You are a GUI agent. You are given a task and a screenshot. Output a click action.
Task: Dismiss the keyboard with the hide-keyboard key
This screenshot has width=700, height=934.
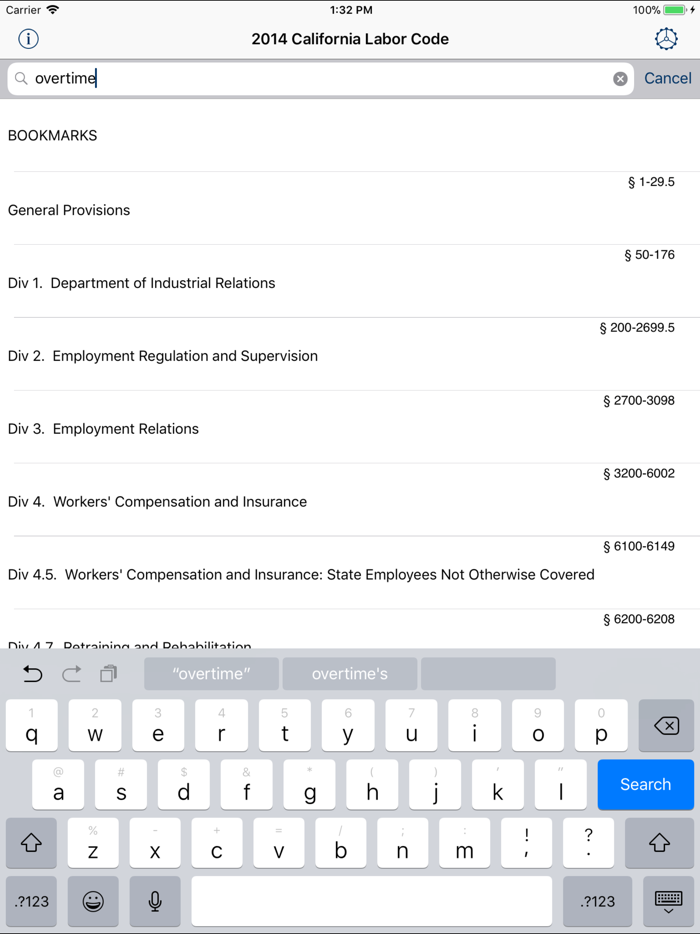coord(668,901)
